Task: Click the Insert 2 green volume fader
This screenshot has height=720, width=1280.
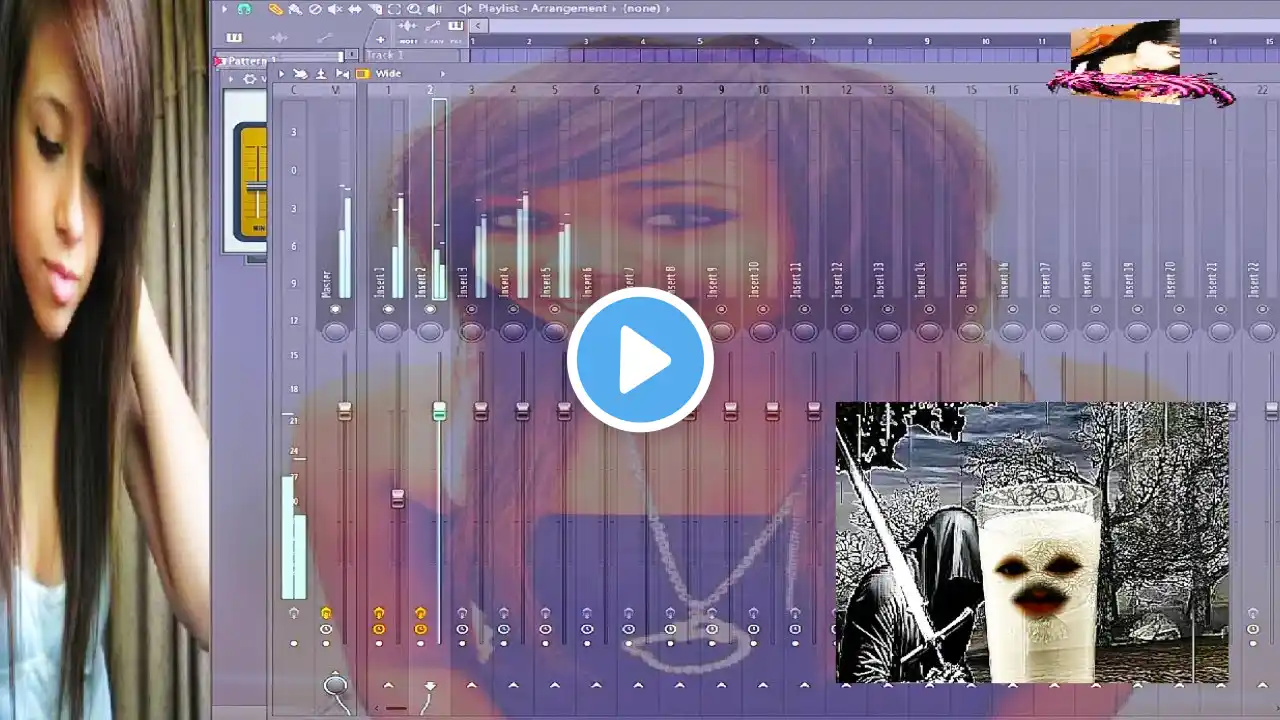Action: click(439, 411)
